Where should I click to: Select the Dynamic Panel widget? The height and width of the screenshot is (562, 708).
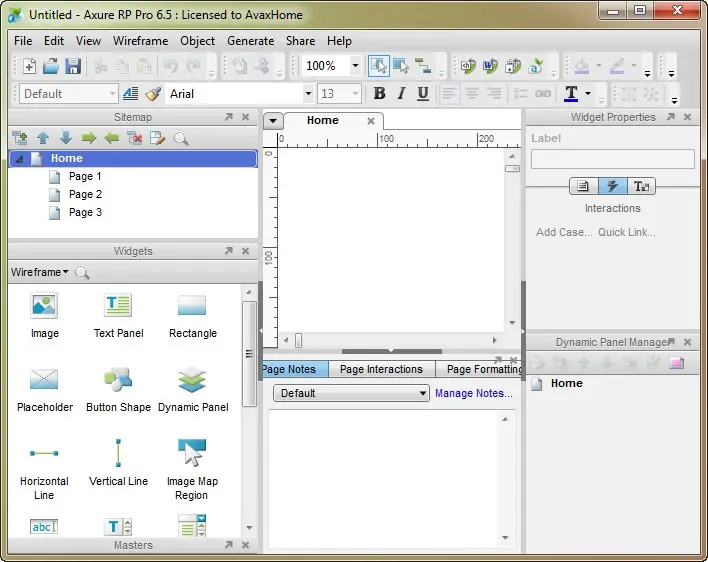[193, 389]
